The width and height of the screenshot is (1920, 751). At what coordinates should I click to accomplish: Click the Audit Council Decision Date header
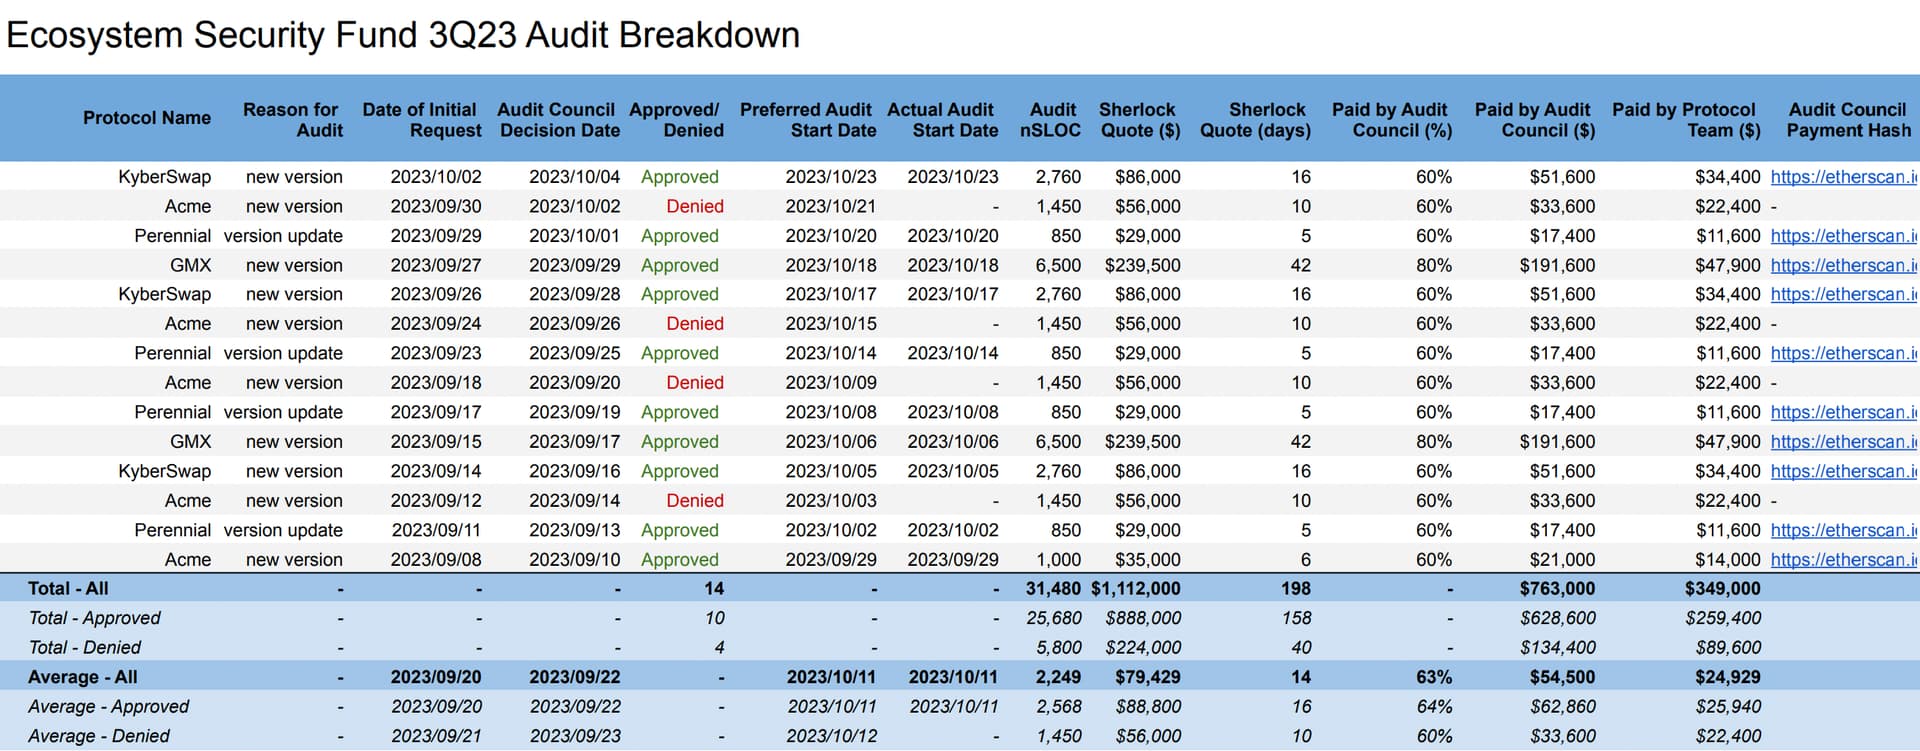pos(557,120)
